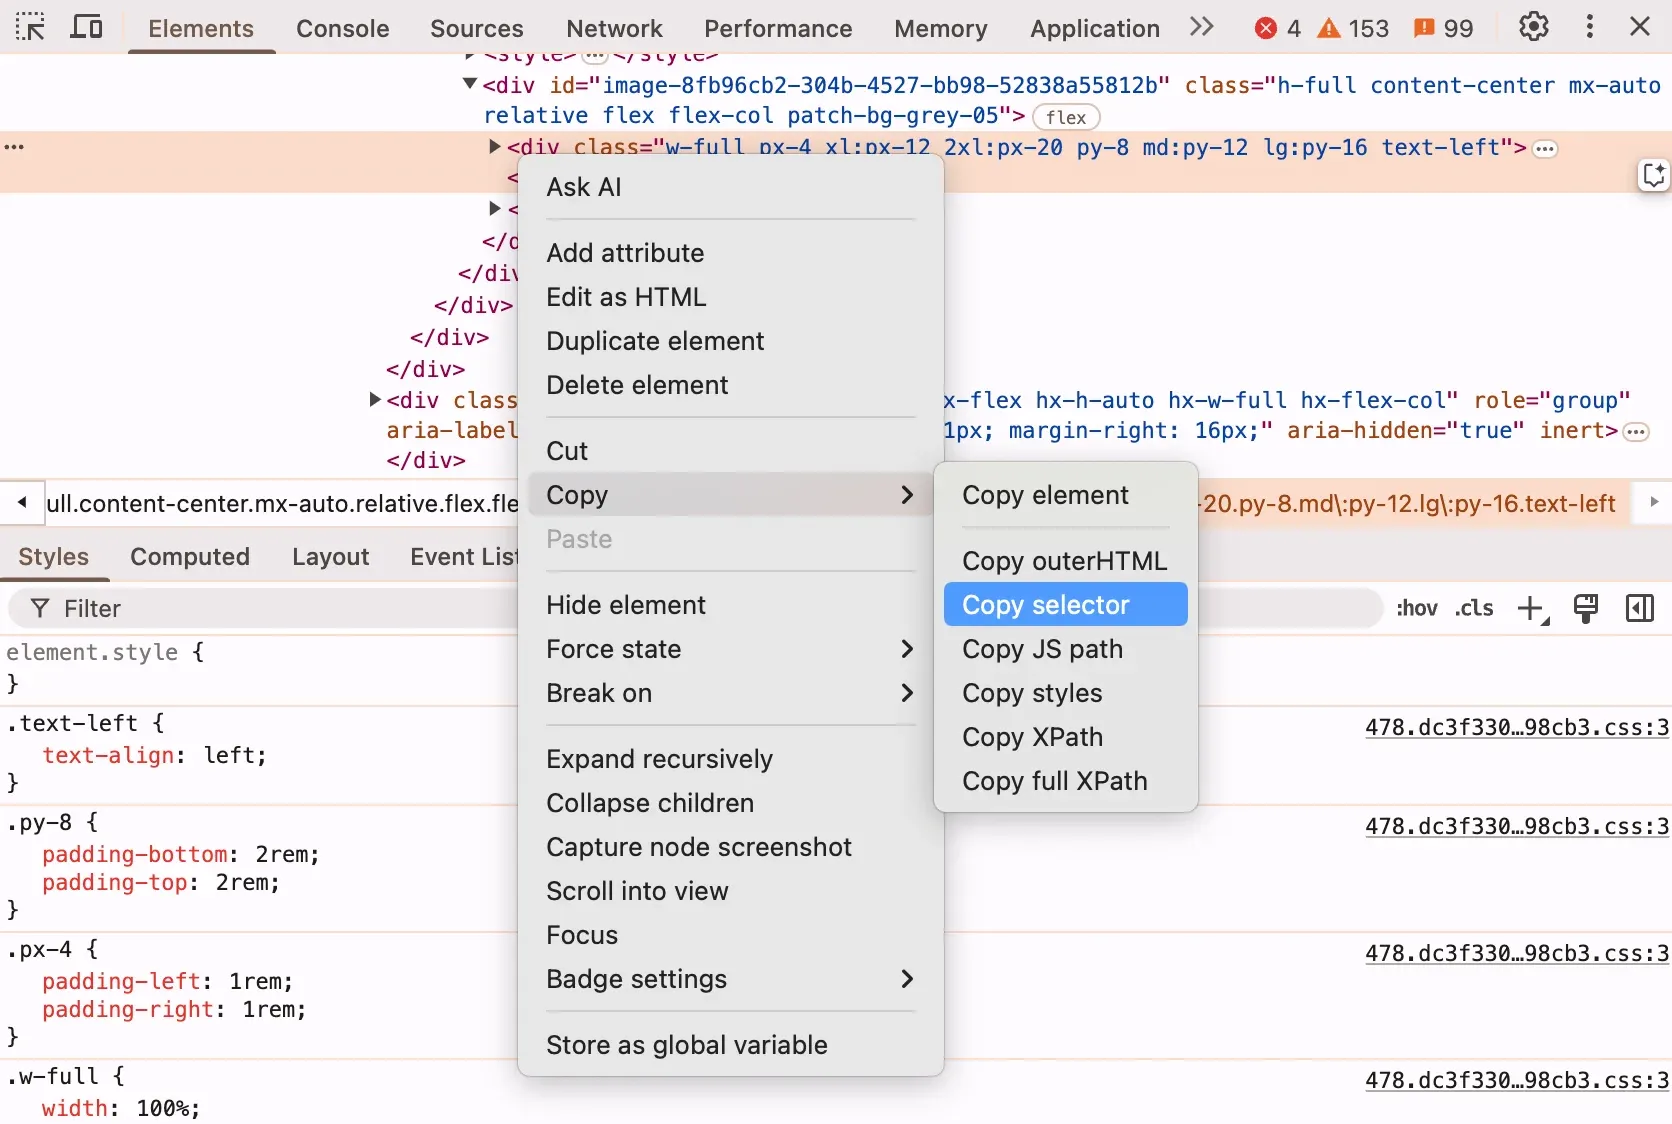The height and width of the screenshot is (1124, 1672).
Task: Expand the style tag ellipsis badge
Action: pos(595,56)
